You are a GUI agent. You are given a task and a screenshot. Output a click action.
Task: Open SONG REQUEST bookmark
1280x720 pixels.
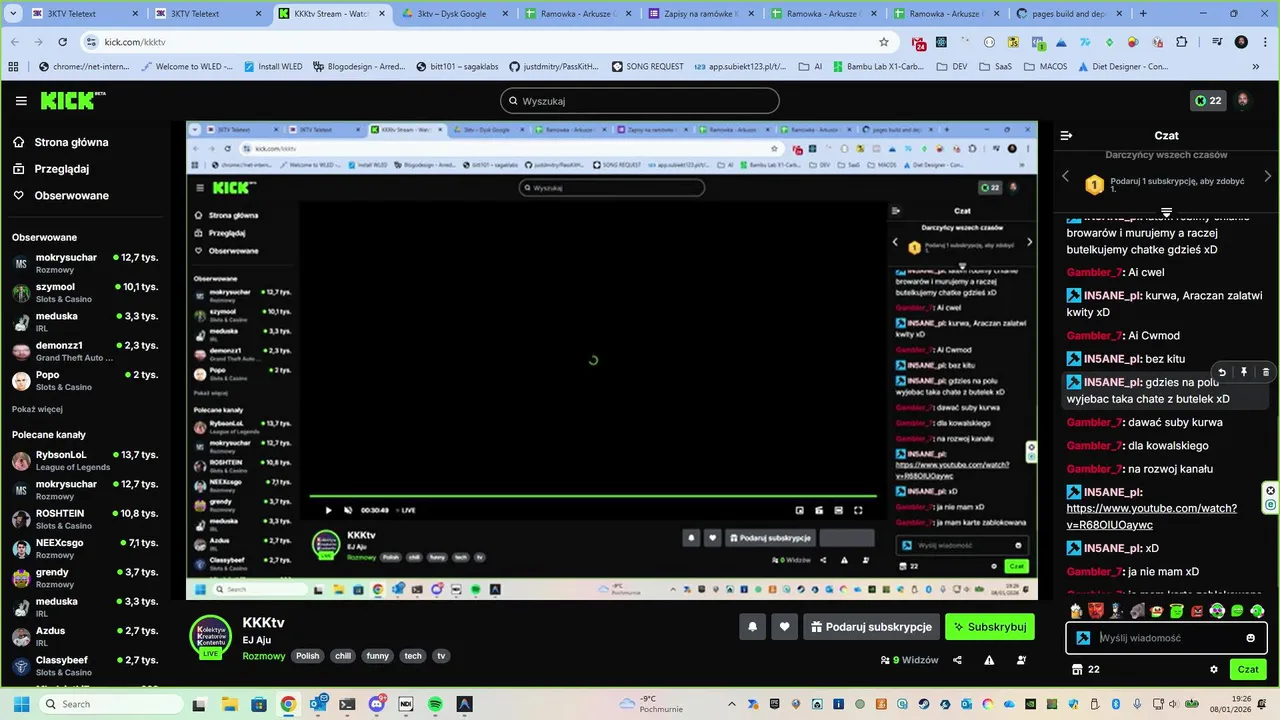coord(647,67)
